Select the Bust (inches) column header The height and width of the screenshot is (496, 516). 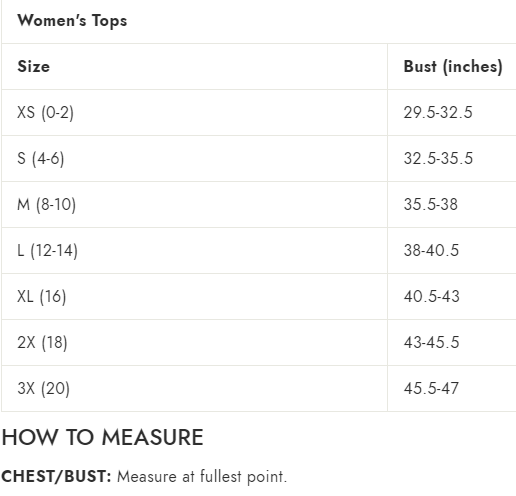(x=453, y=67)
